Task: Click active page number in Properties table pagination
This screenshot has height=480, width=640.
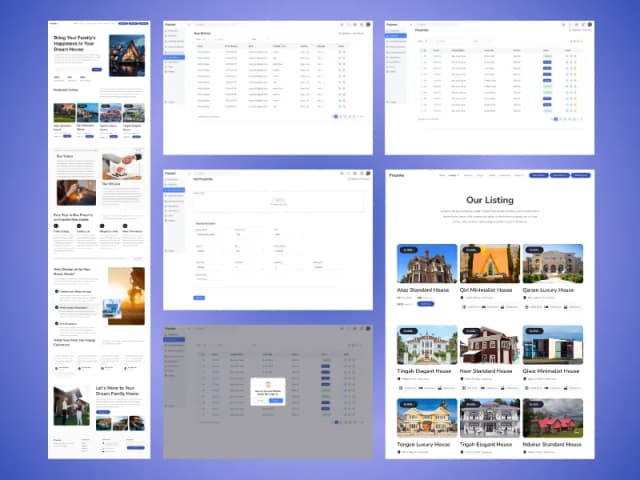Action: [556, 119]
